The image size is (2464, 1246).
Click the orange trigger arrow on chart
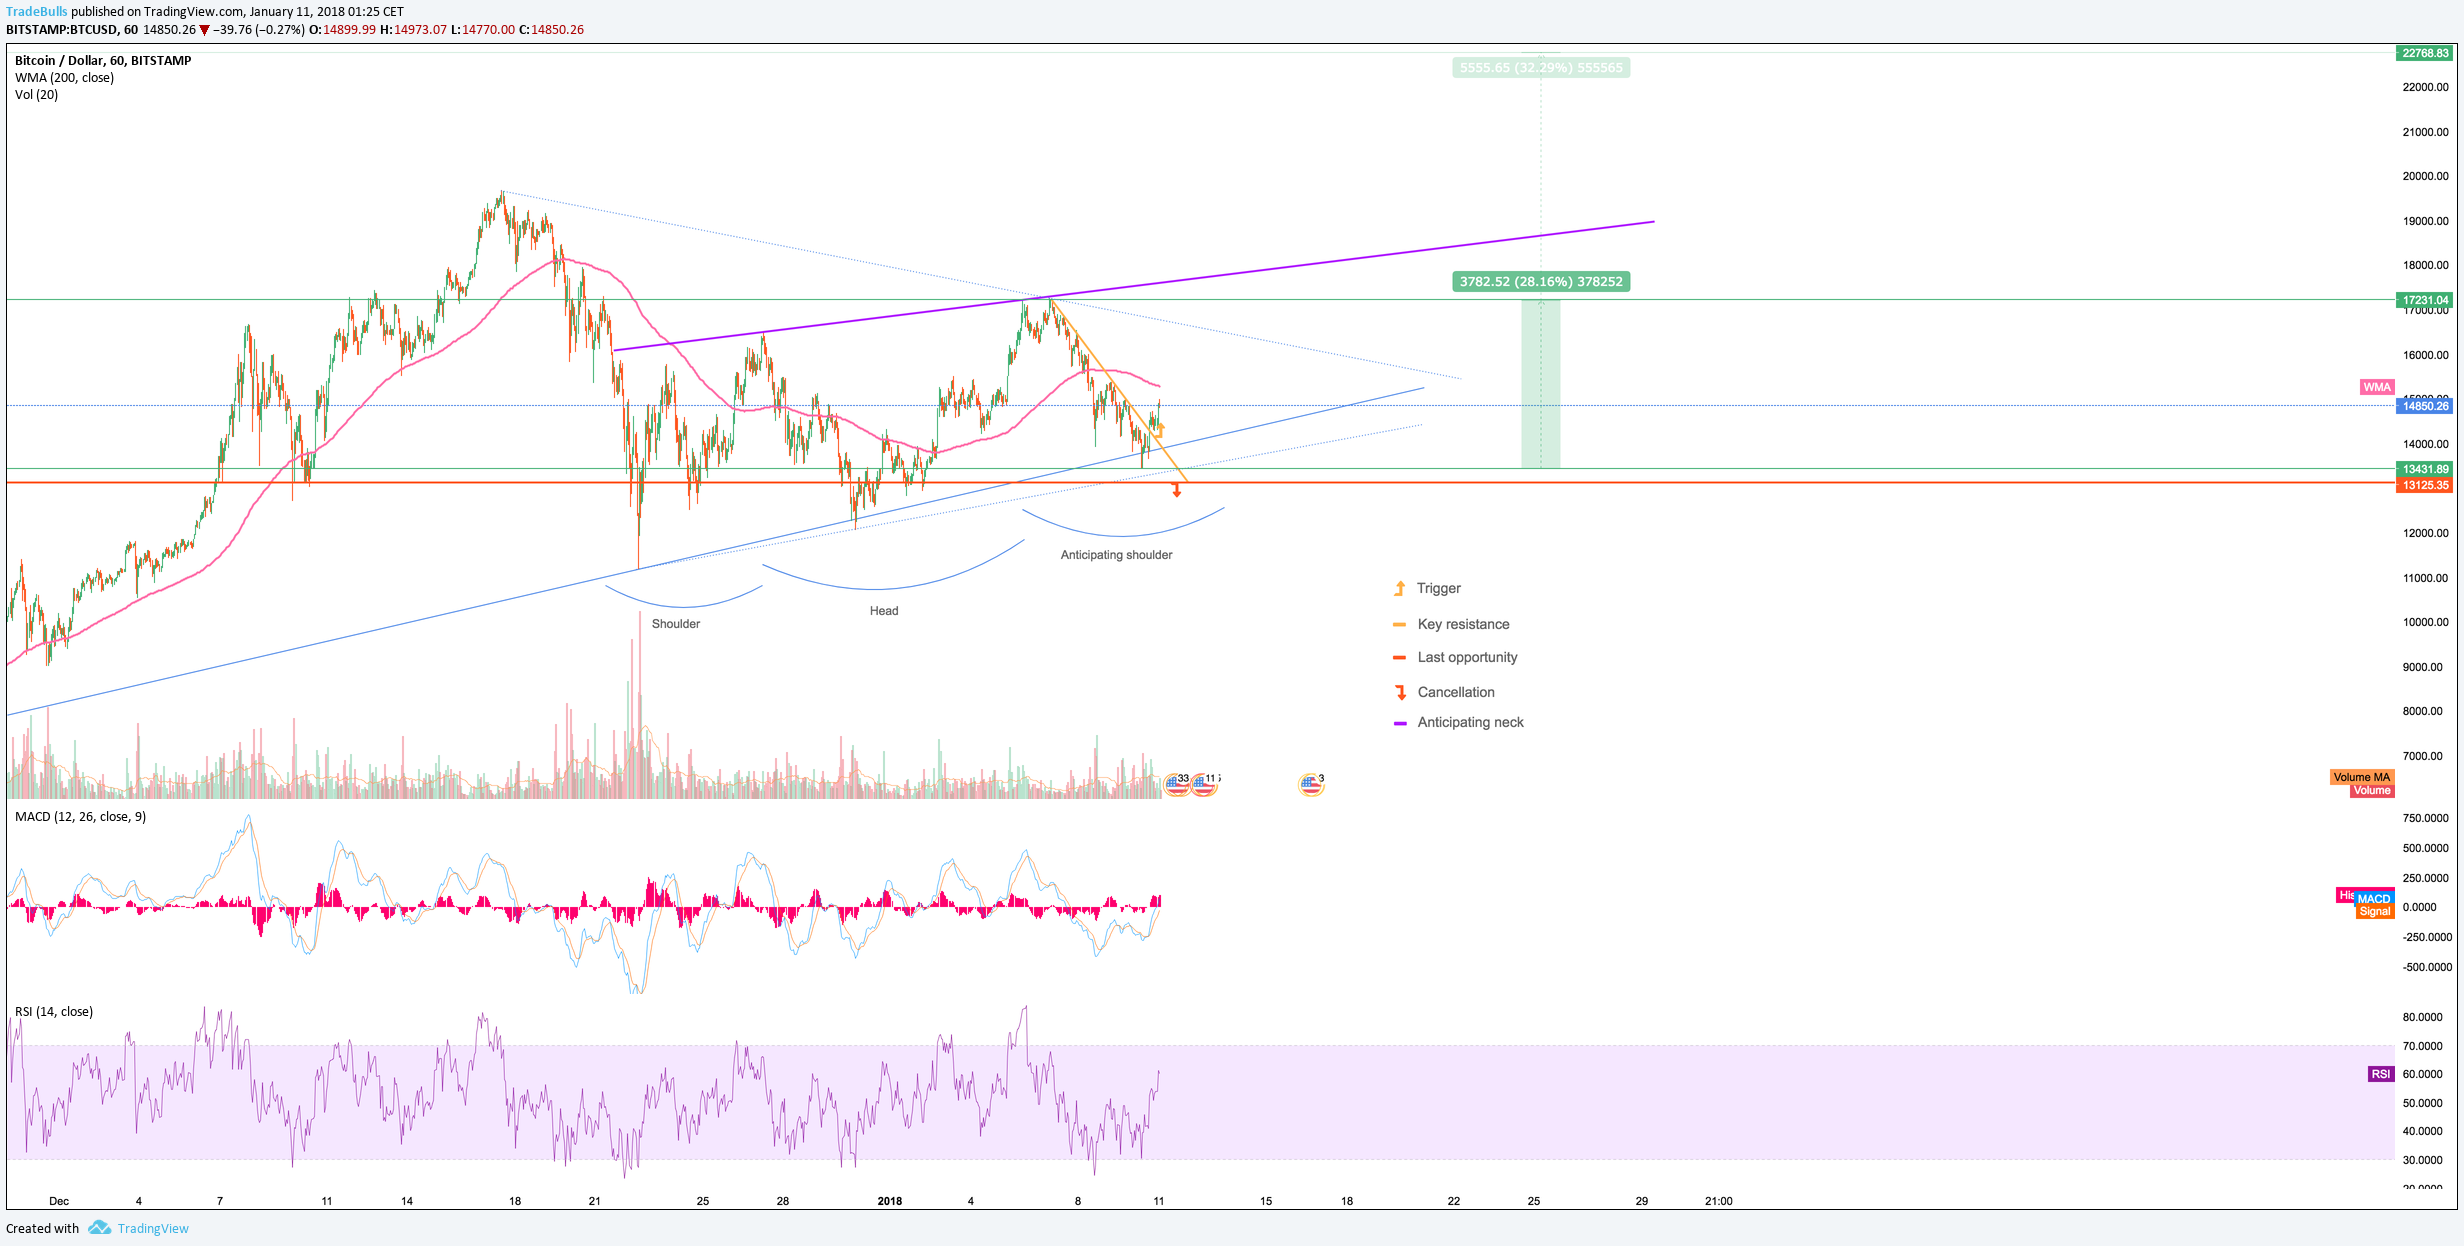1160,430
